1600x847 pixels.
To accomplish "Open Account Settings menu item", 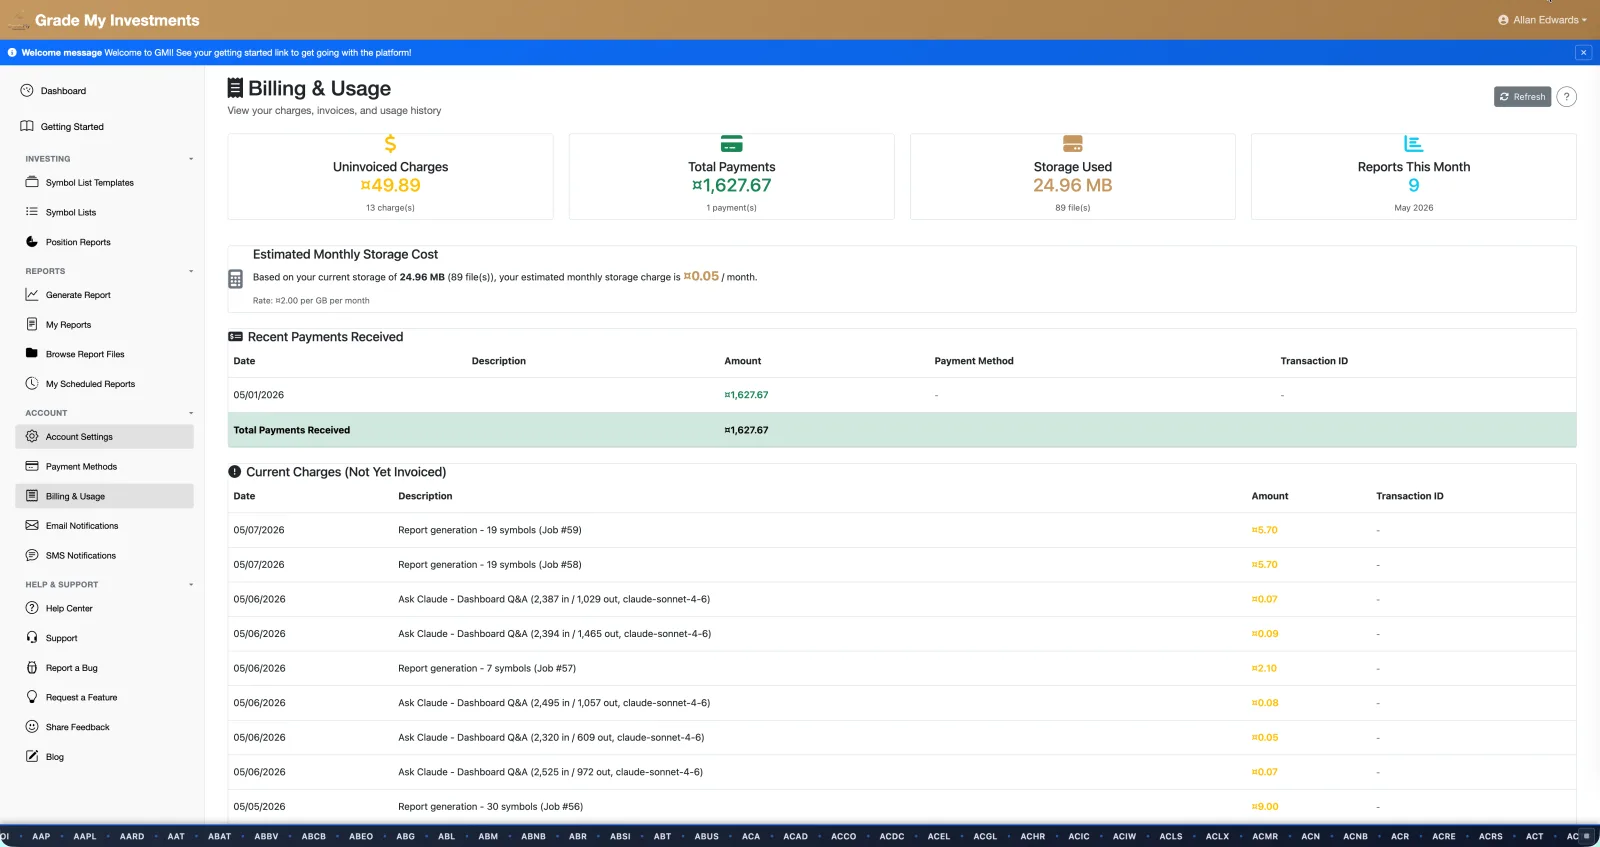I will pos(105,437).
